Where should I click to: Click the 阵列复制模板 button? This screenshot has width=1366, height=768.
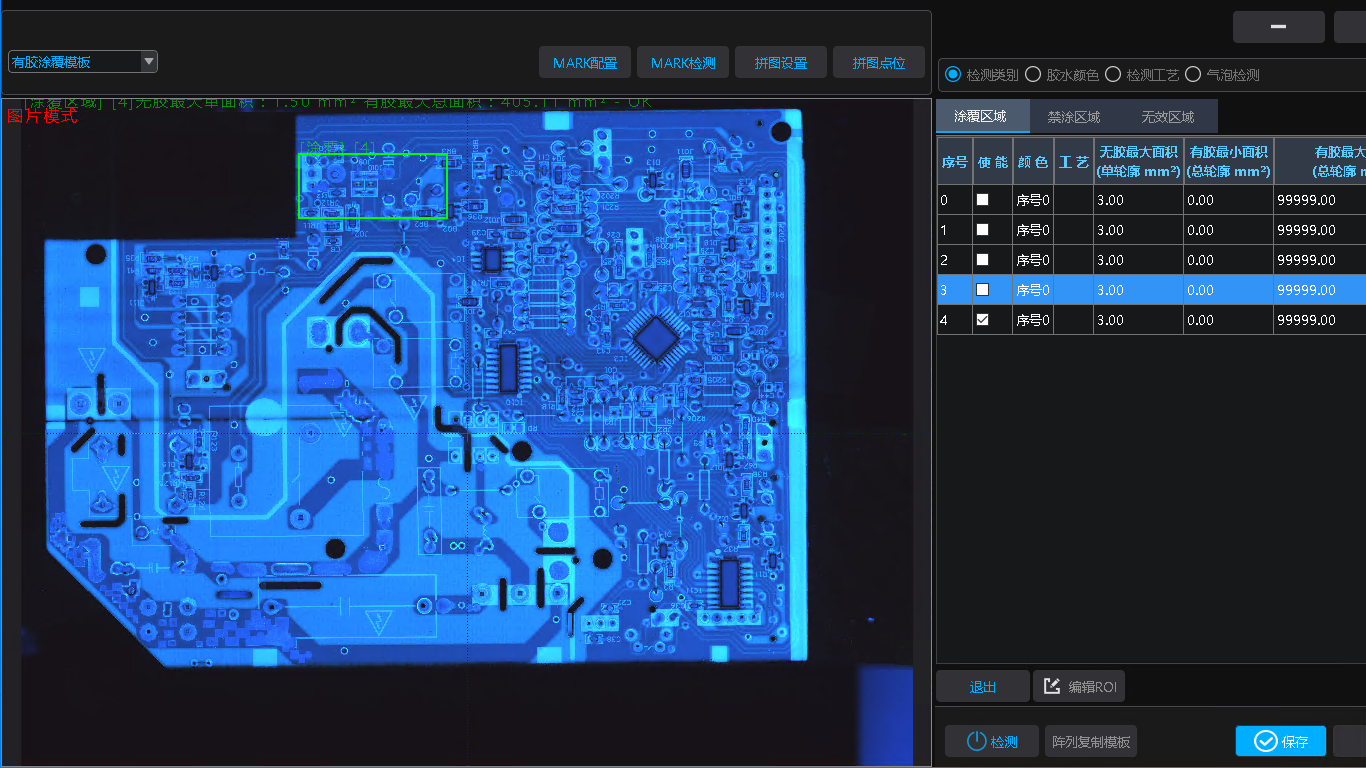[1090, 742]
